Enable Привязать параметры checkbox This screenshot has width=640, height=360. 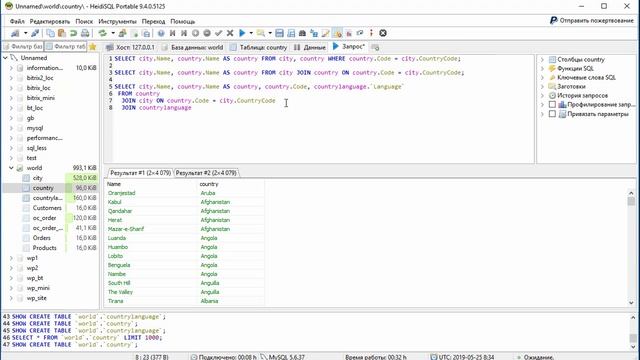click(x=552, y=114)
